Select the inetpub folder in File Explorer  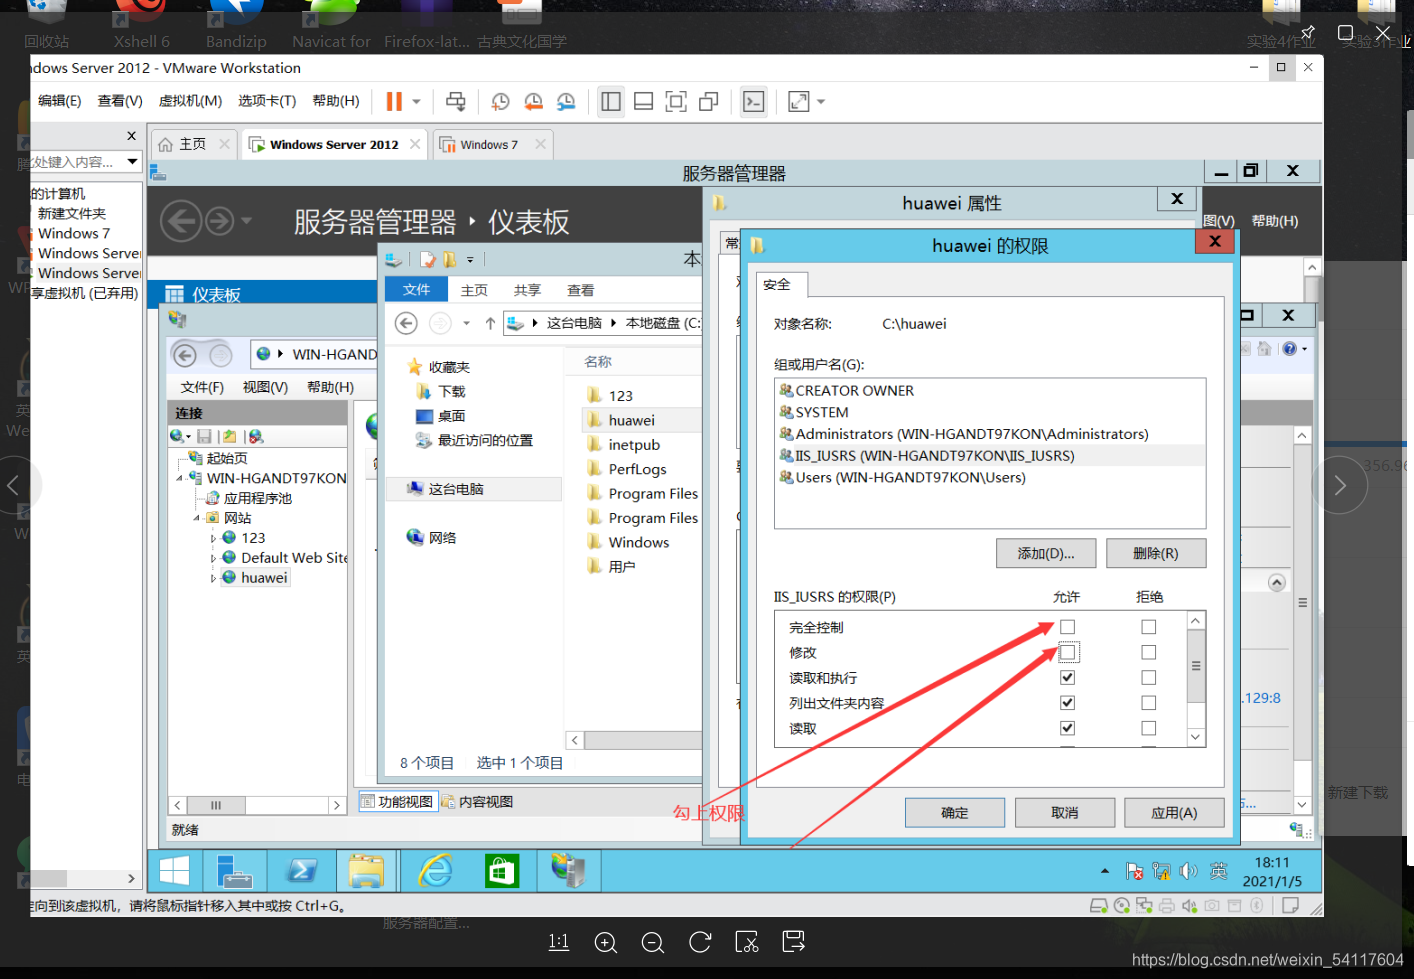(634, 445)
